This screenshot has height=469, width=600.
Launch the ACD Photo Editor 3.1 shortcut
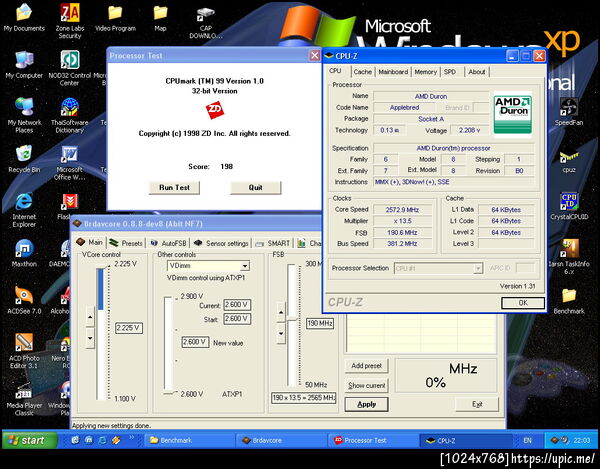click(24, 350)
